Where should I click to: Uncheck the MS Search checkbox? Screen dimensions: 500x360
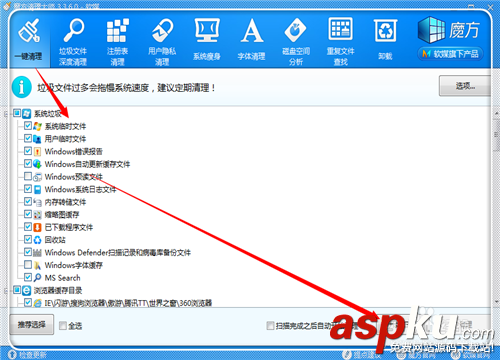pos(28,277)
